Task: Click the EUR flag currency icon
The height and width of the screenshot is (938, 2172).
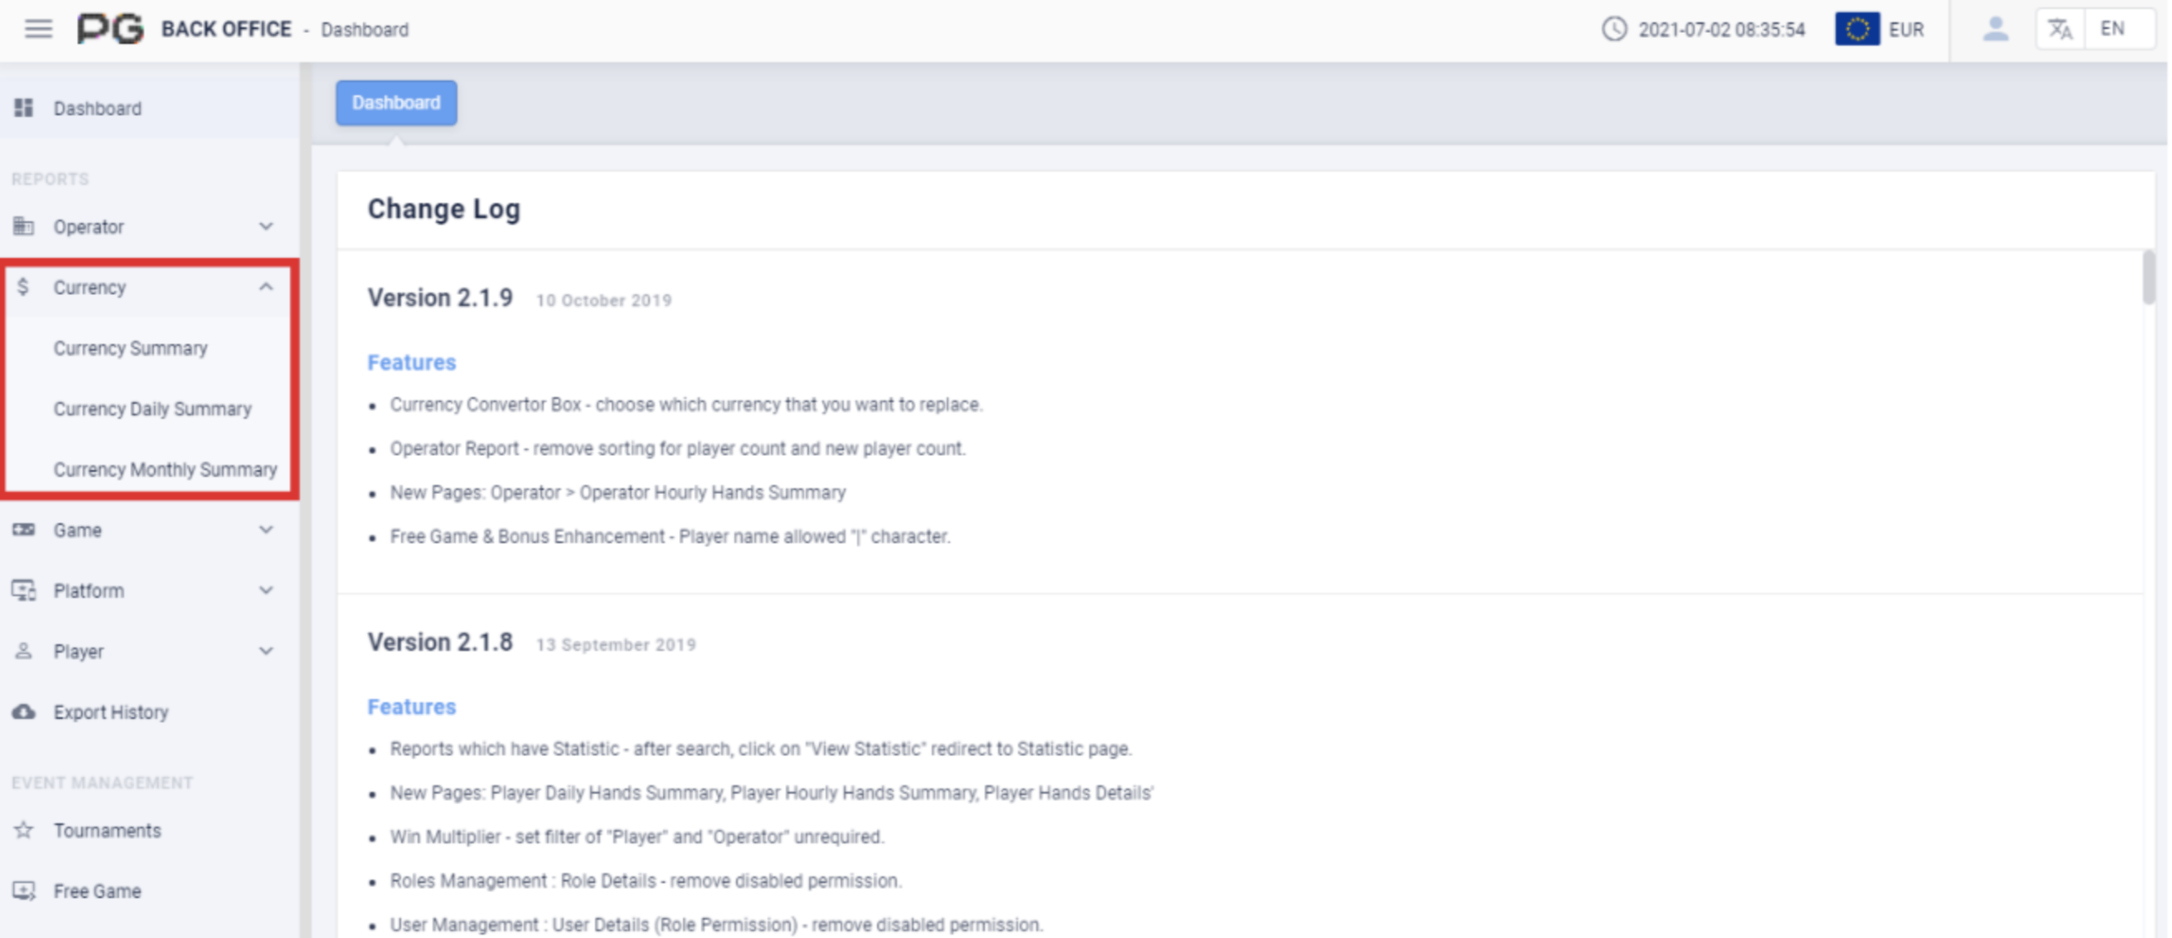Action: click(x=1856, y=29)
